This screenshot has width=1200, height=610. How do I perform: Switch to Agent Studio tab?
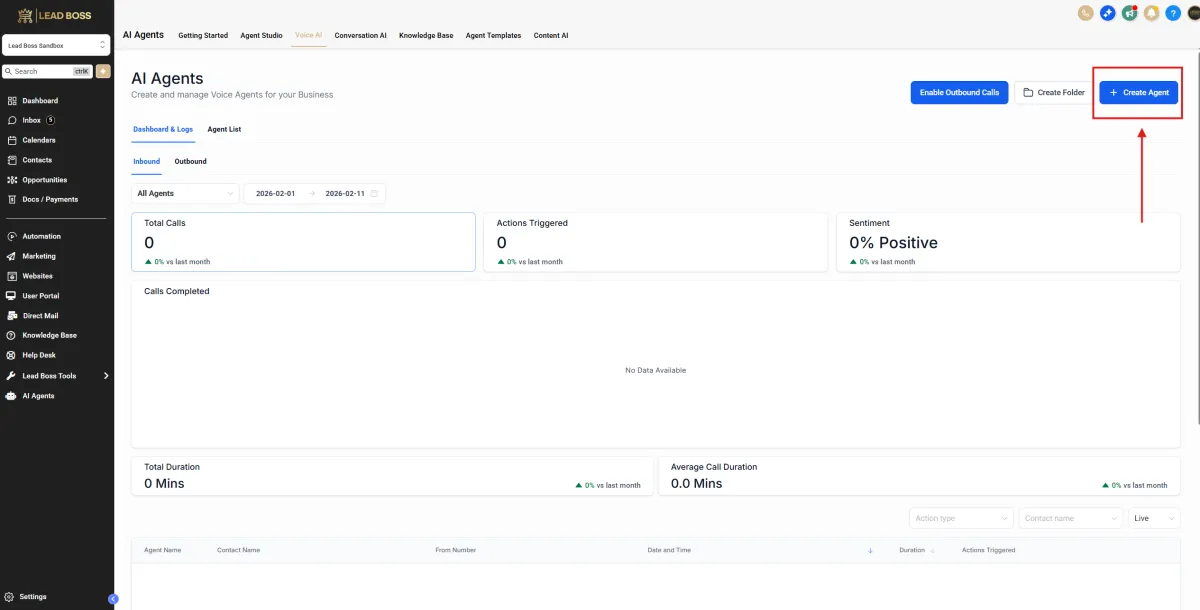(x=261, y=35)
